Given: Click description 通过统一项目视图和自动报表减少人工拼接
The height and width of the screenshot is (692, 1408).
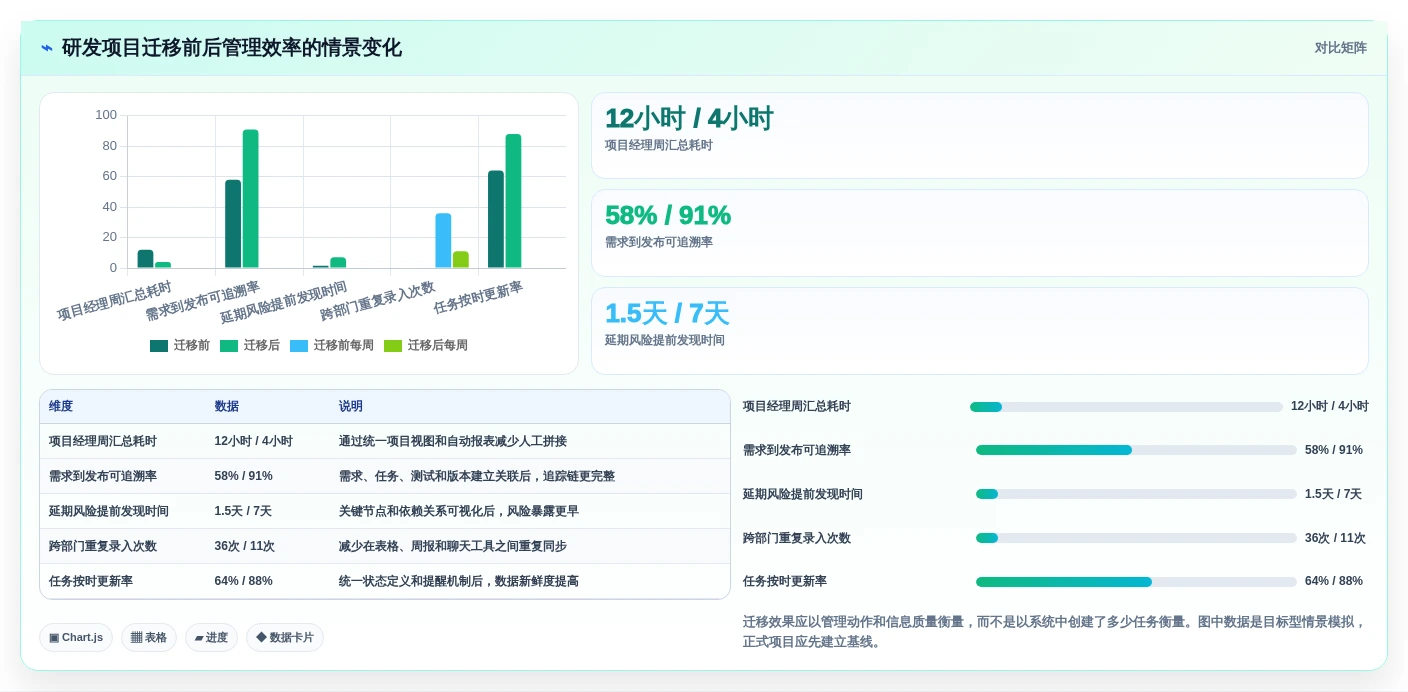Looking at the screenshot, I should pyautogui.click(x=453, y=442).
